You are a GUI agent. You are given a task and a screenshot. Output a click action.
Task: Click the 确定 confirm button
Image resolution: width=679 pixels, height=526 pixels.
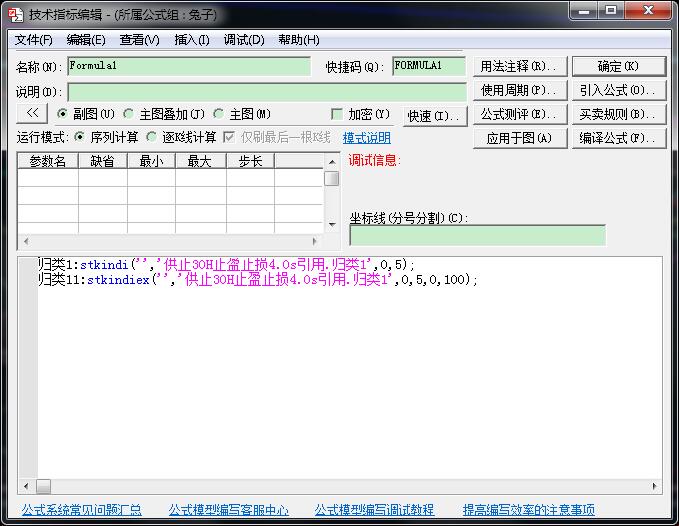[618, 66]
